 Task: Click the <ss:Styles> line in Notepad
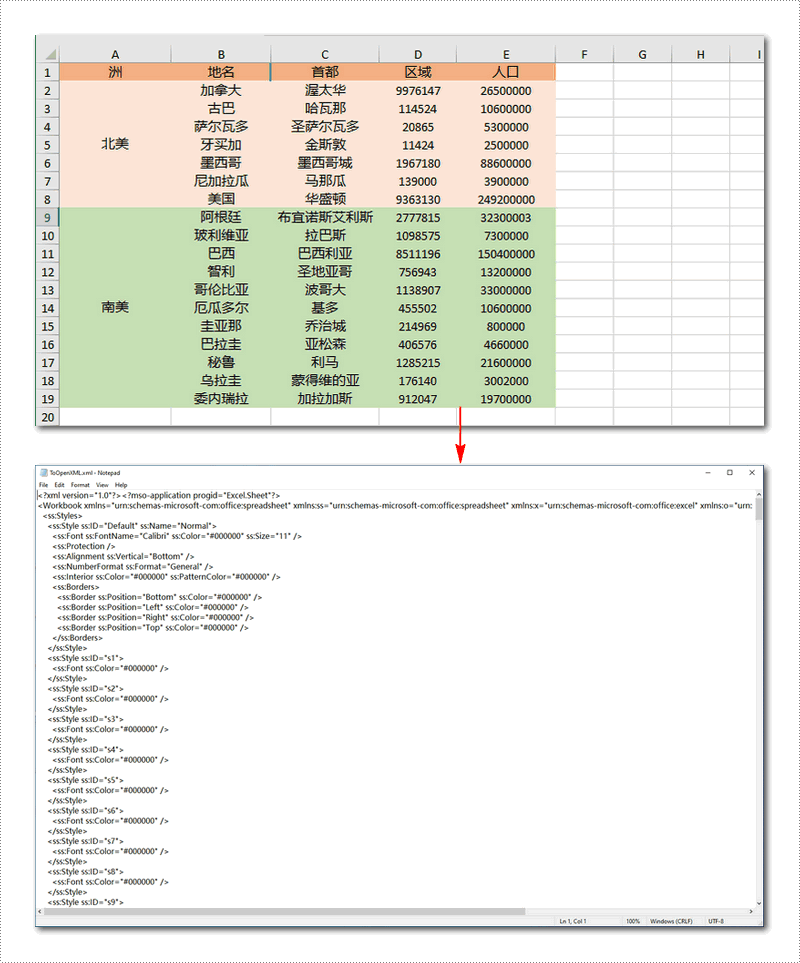click(x=62, y=516)
